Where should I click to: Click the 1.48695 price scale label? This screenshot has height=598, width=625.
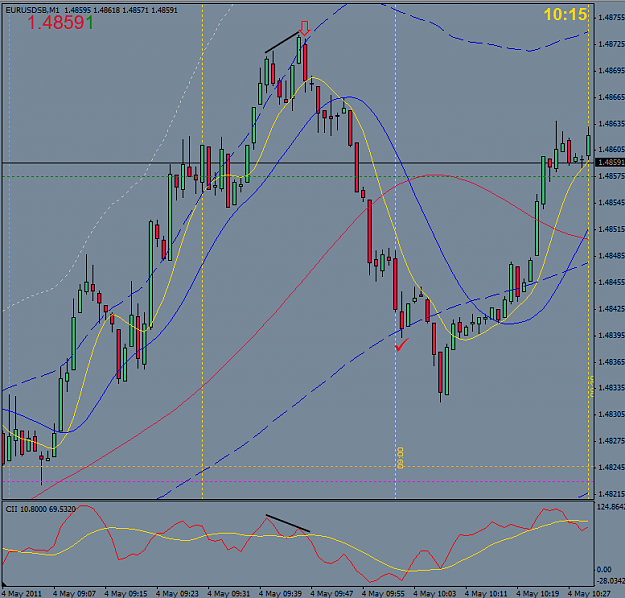611,71
